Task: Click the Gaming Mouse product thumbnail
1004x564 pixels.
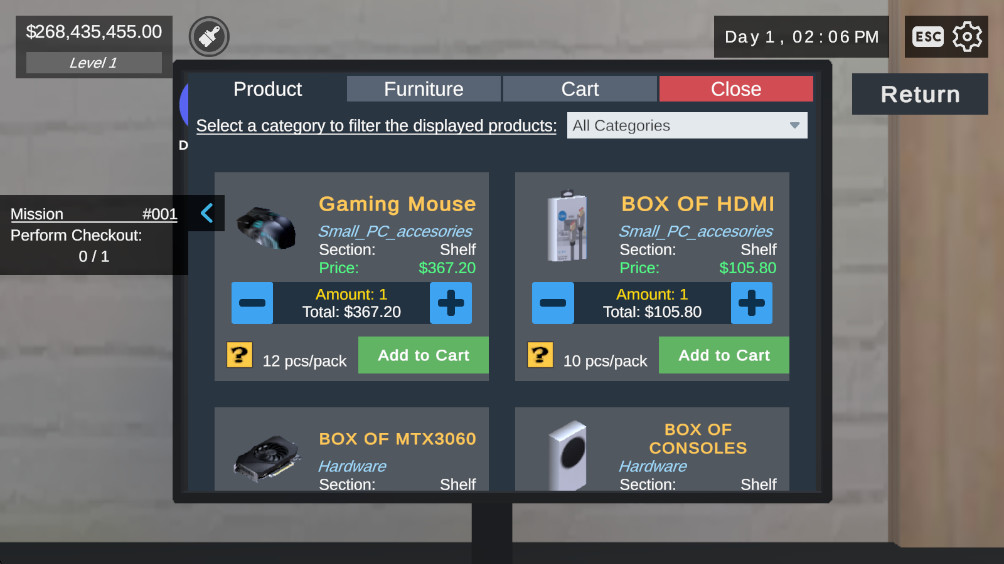Action: [266, 227]
